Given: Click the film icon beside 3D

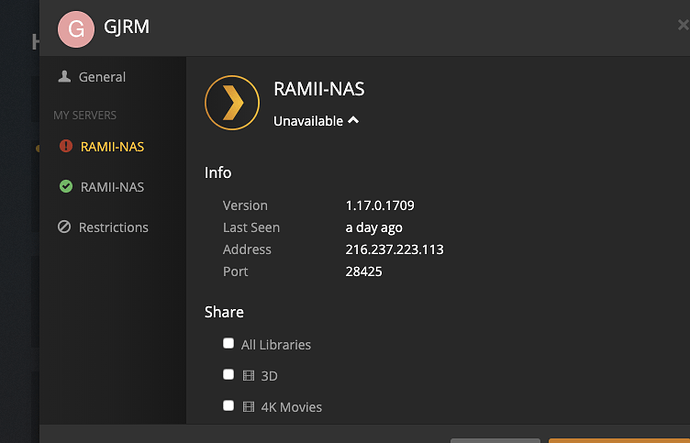Looking at the screenshot, I should point(249,376).
